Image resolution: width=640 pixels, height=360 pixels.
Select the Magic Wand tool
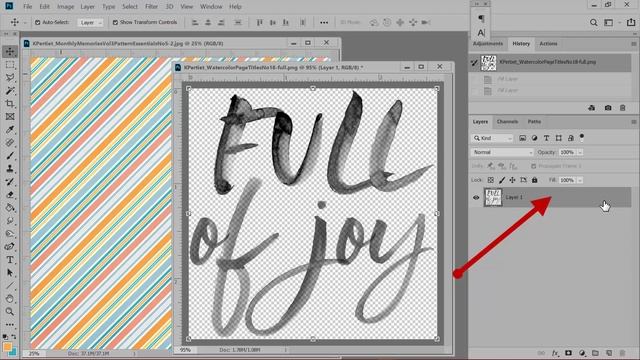click(x=10, y=91)
